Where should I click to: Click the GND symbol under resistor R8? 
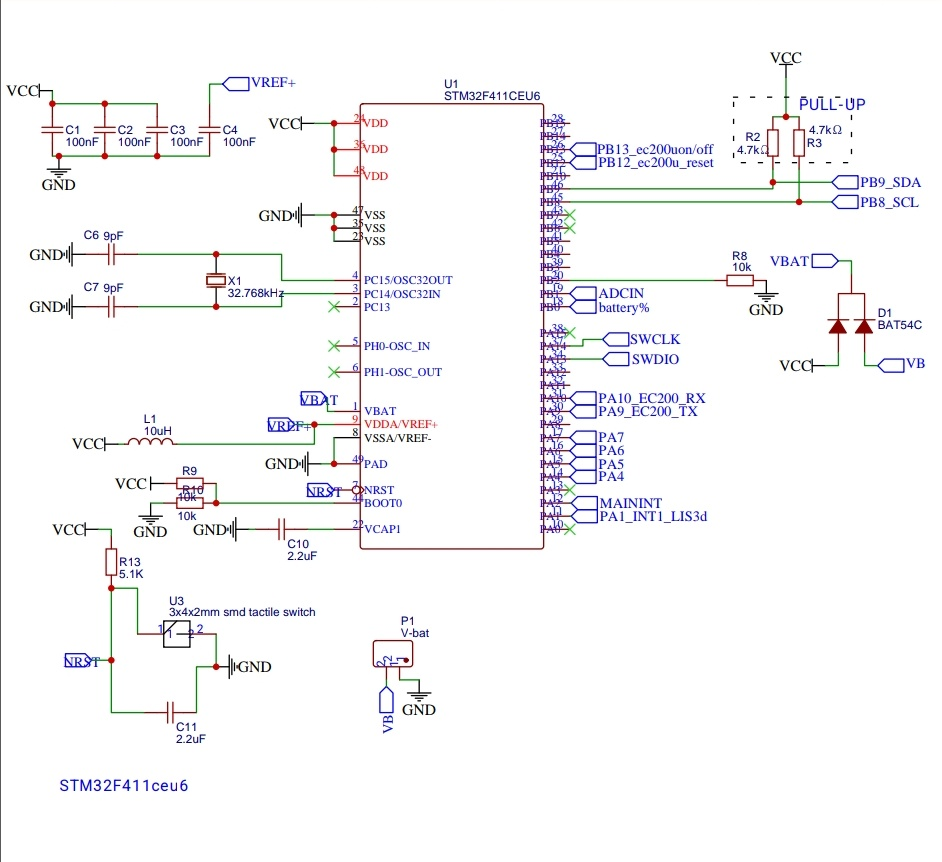[x=766, y=304]
